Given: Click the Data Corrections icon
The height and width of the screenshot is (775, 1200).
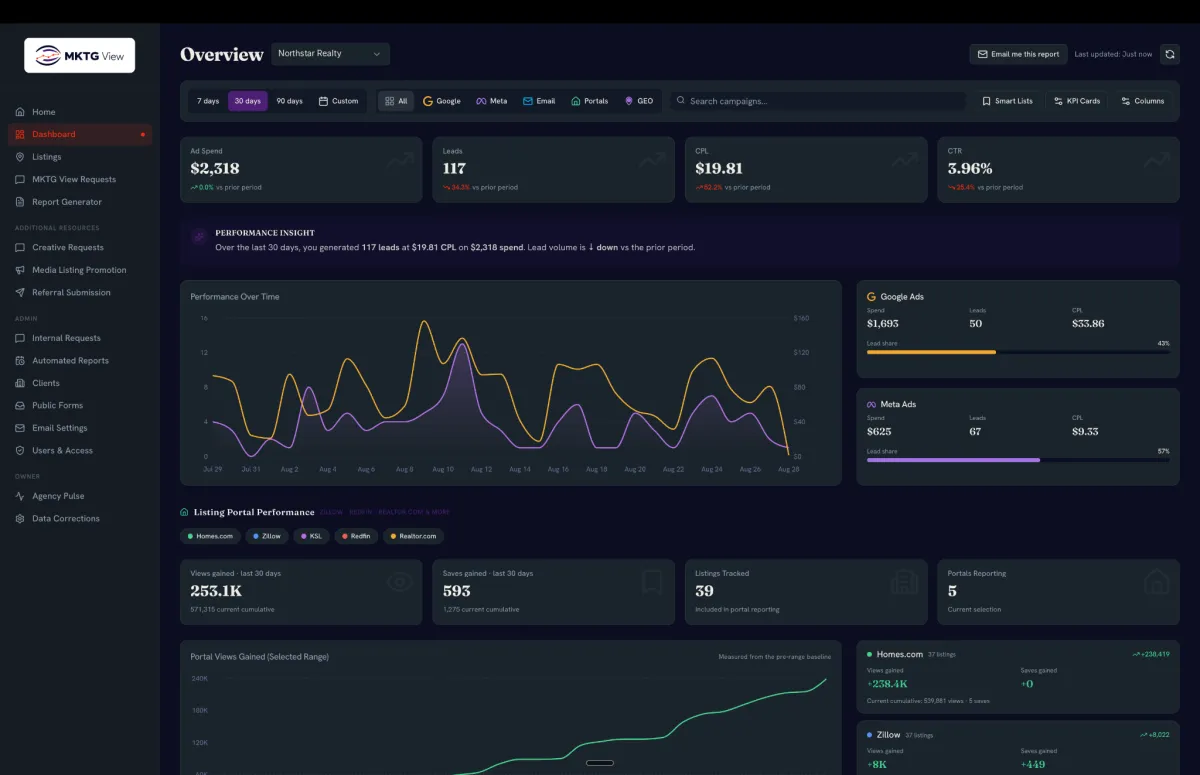Looking at the screenshot, I should 20,519.
